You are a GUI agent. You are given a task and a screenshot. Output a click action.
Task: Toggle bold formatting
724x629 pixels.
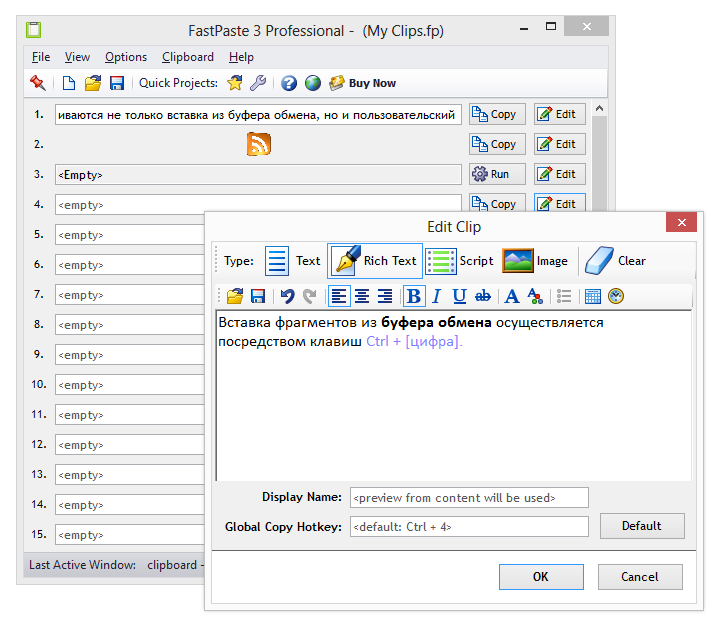pyautogui.click(x=414, y=296)
